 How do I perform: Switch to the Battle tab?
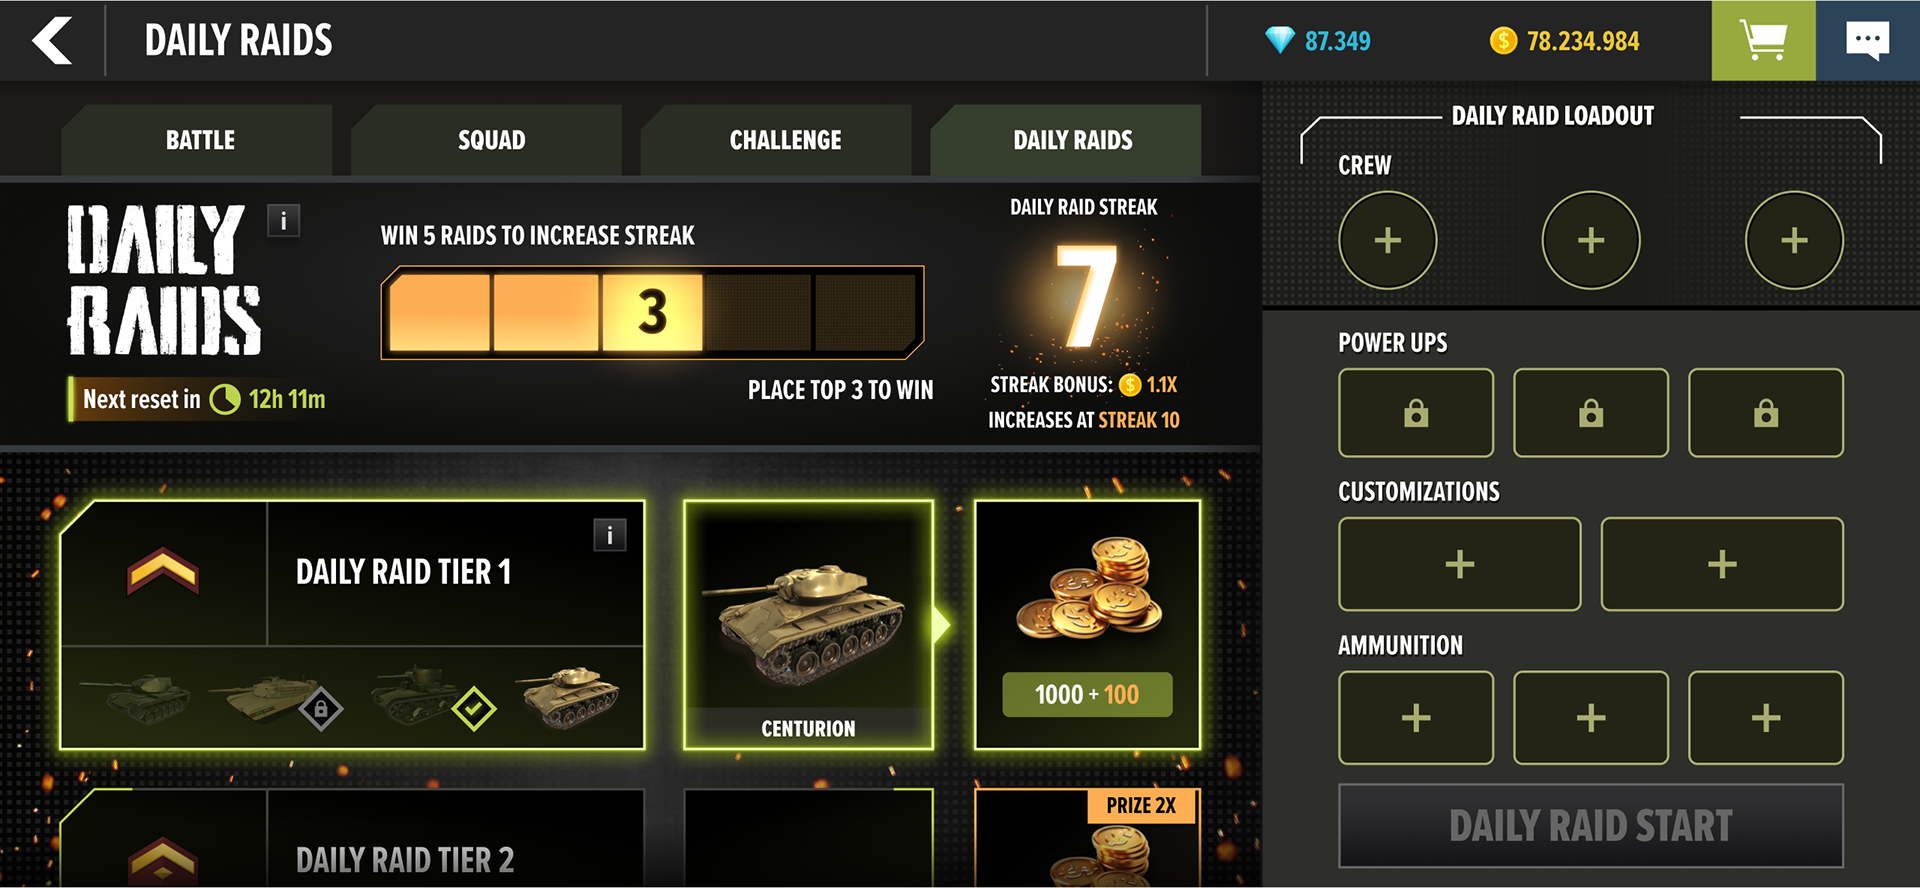tap(200, 140)
